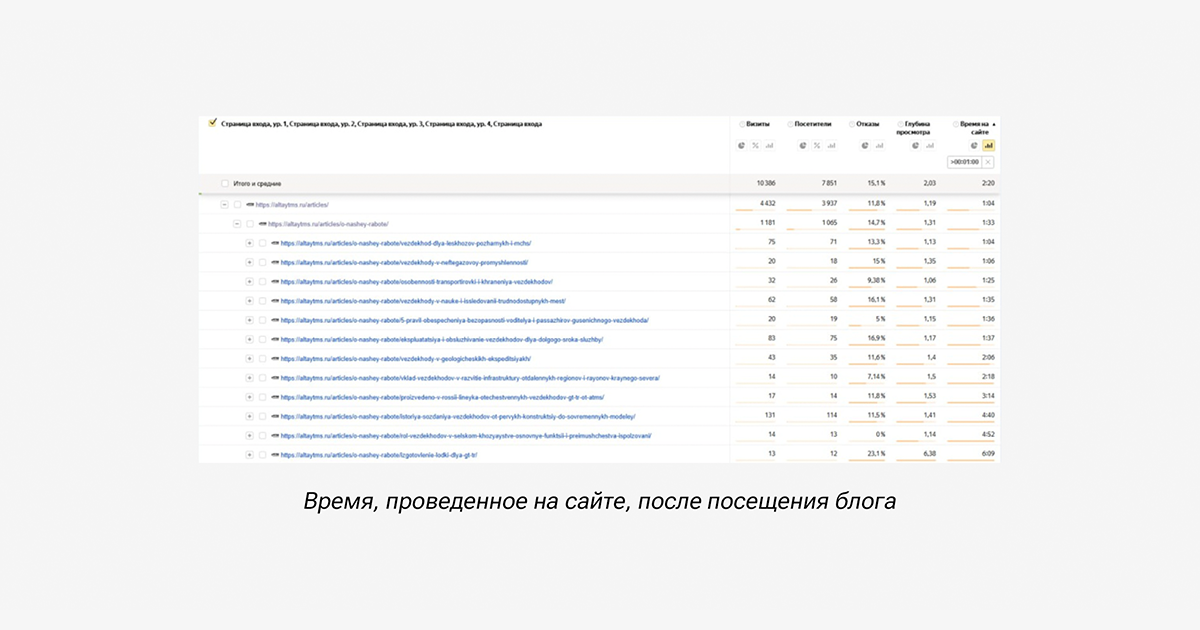This screenshot has width=1200, height=630.
Task: Select the Отказы metric radio button
Action: (x=852, y=124)
